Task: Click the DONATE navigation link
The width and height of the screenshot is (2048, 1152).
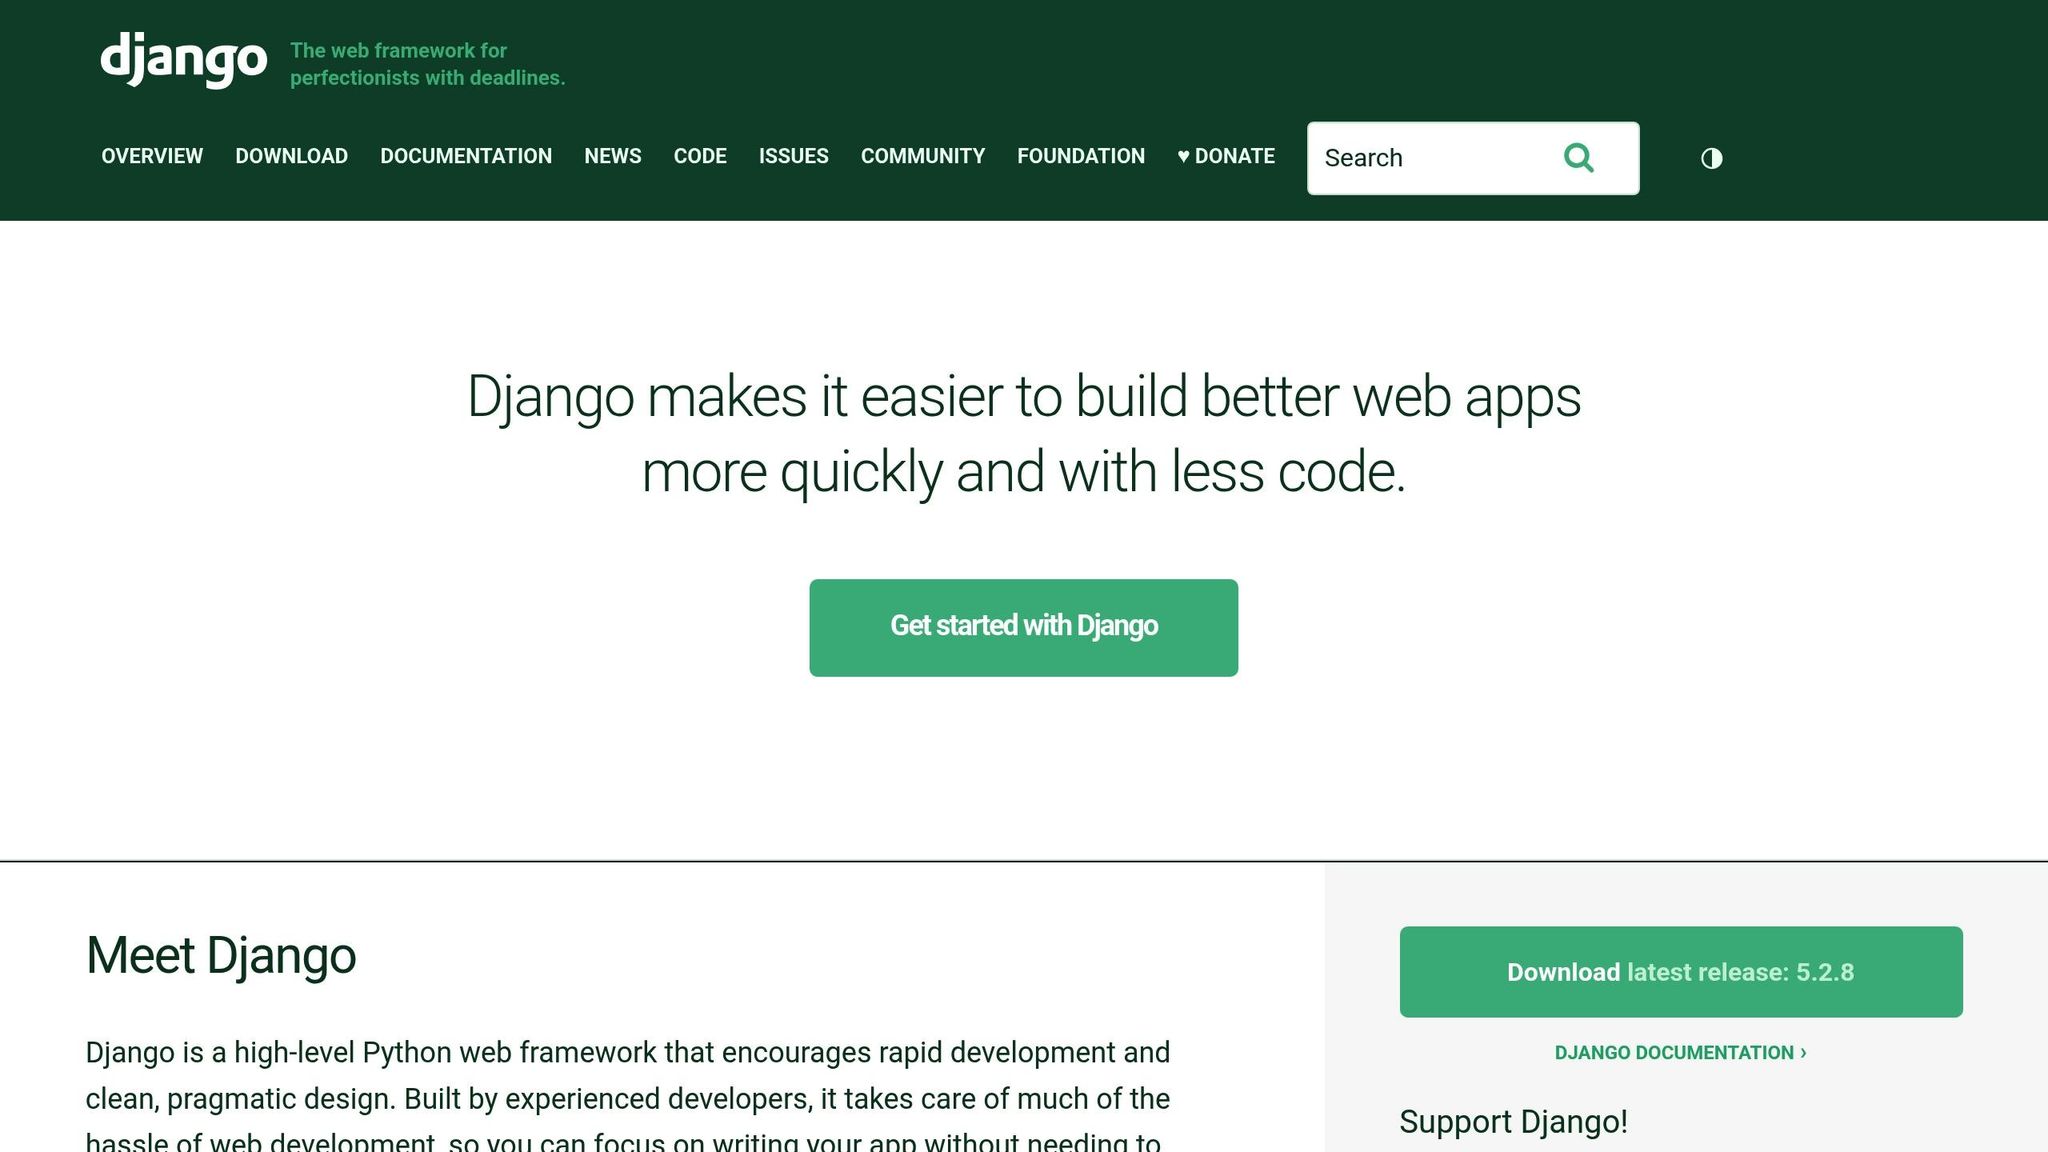Action: 1235,156
